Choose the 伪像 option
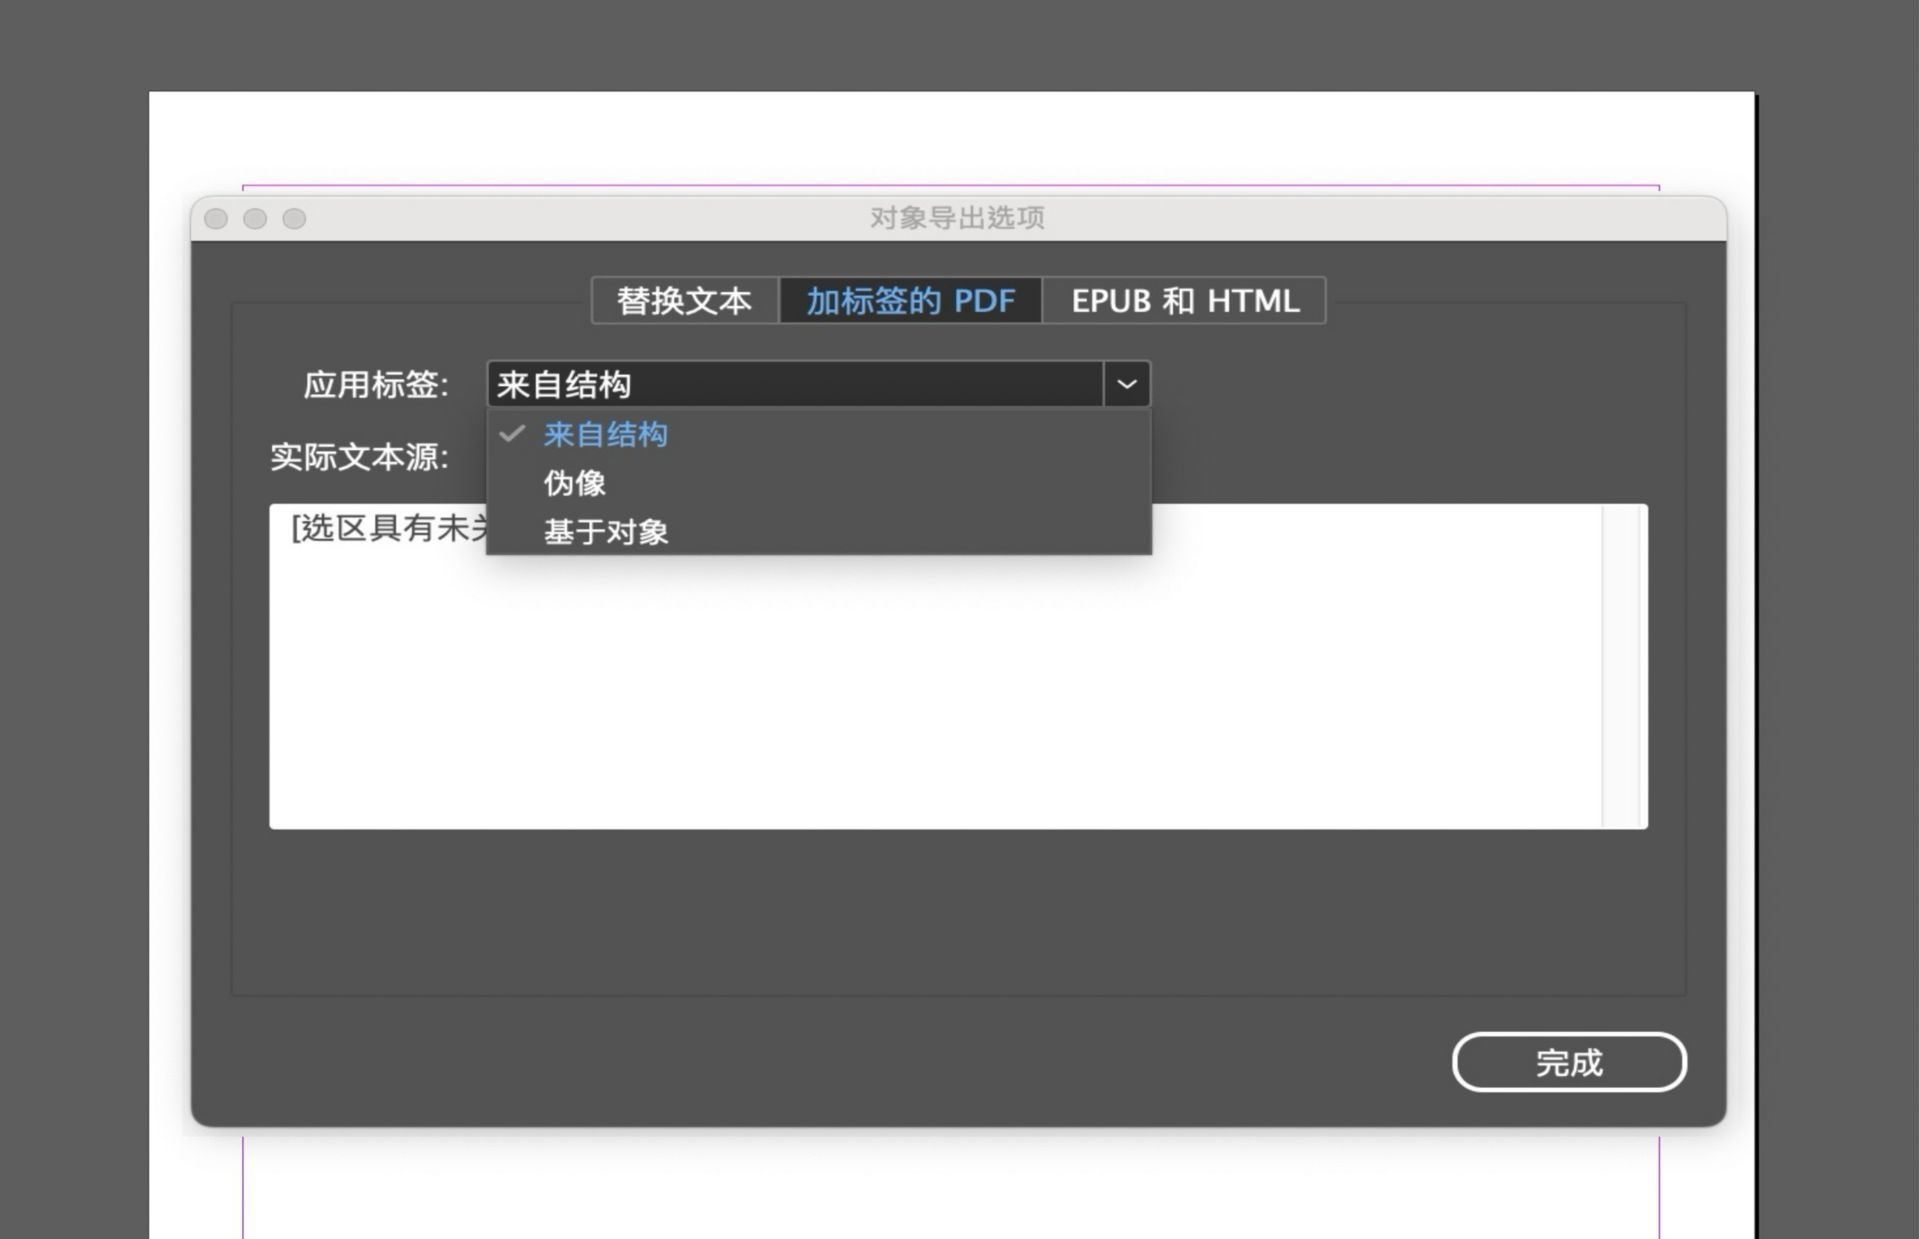Screen dimensions: 1920x1239 pos(575,483)
